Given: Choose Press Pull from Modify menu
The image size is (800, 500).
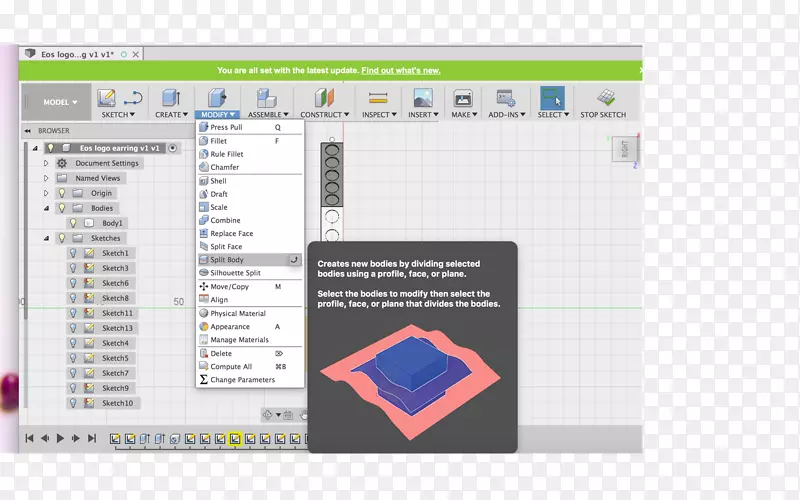Looking at the screenshot, I should click(x=250, y=127).
